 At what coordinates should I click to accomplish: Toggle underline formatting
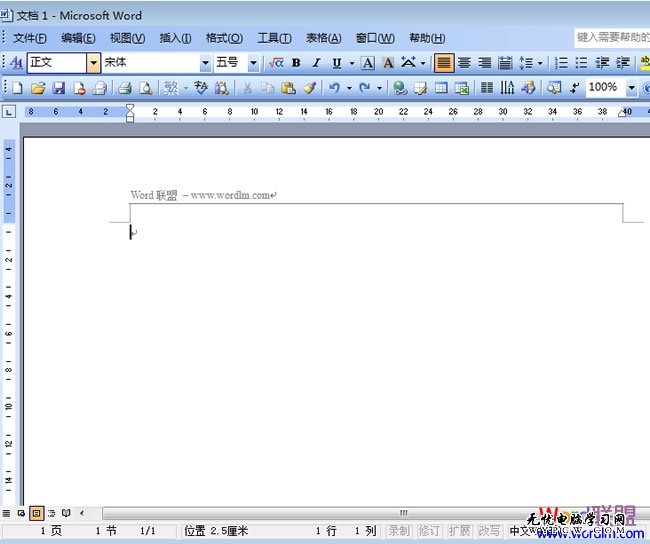click(x=337, y=63)
